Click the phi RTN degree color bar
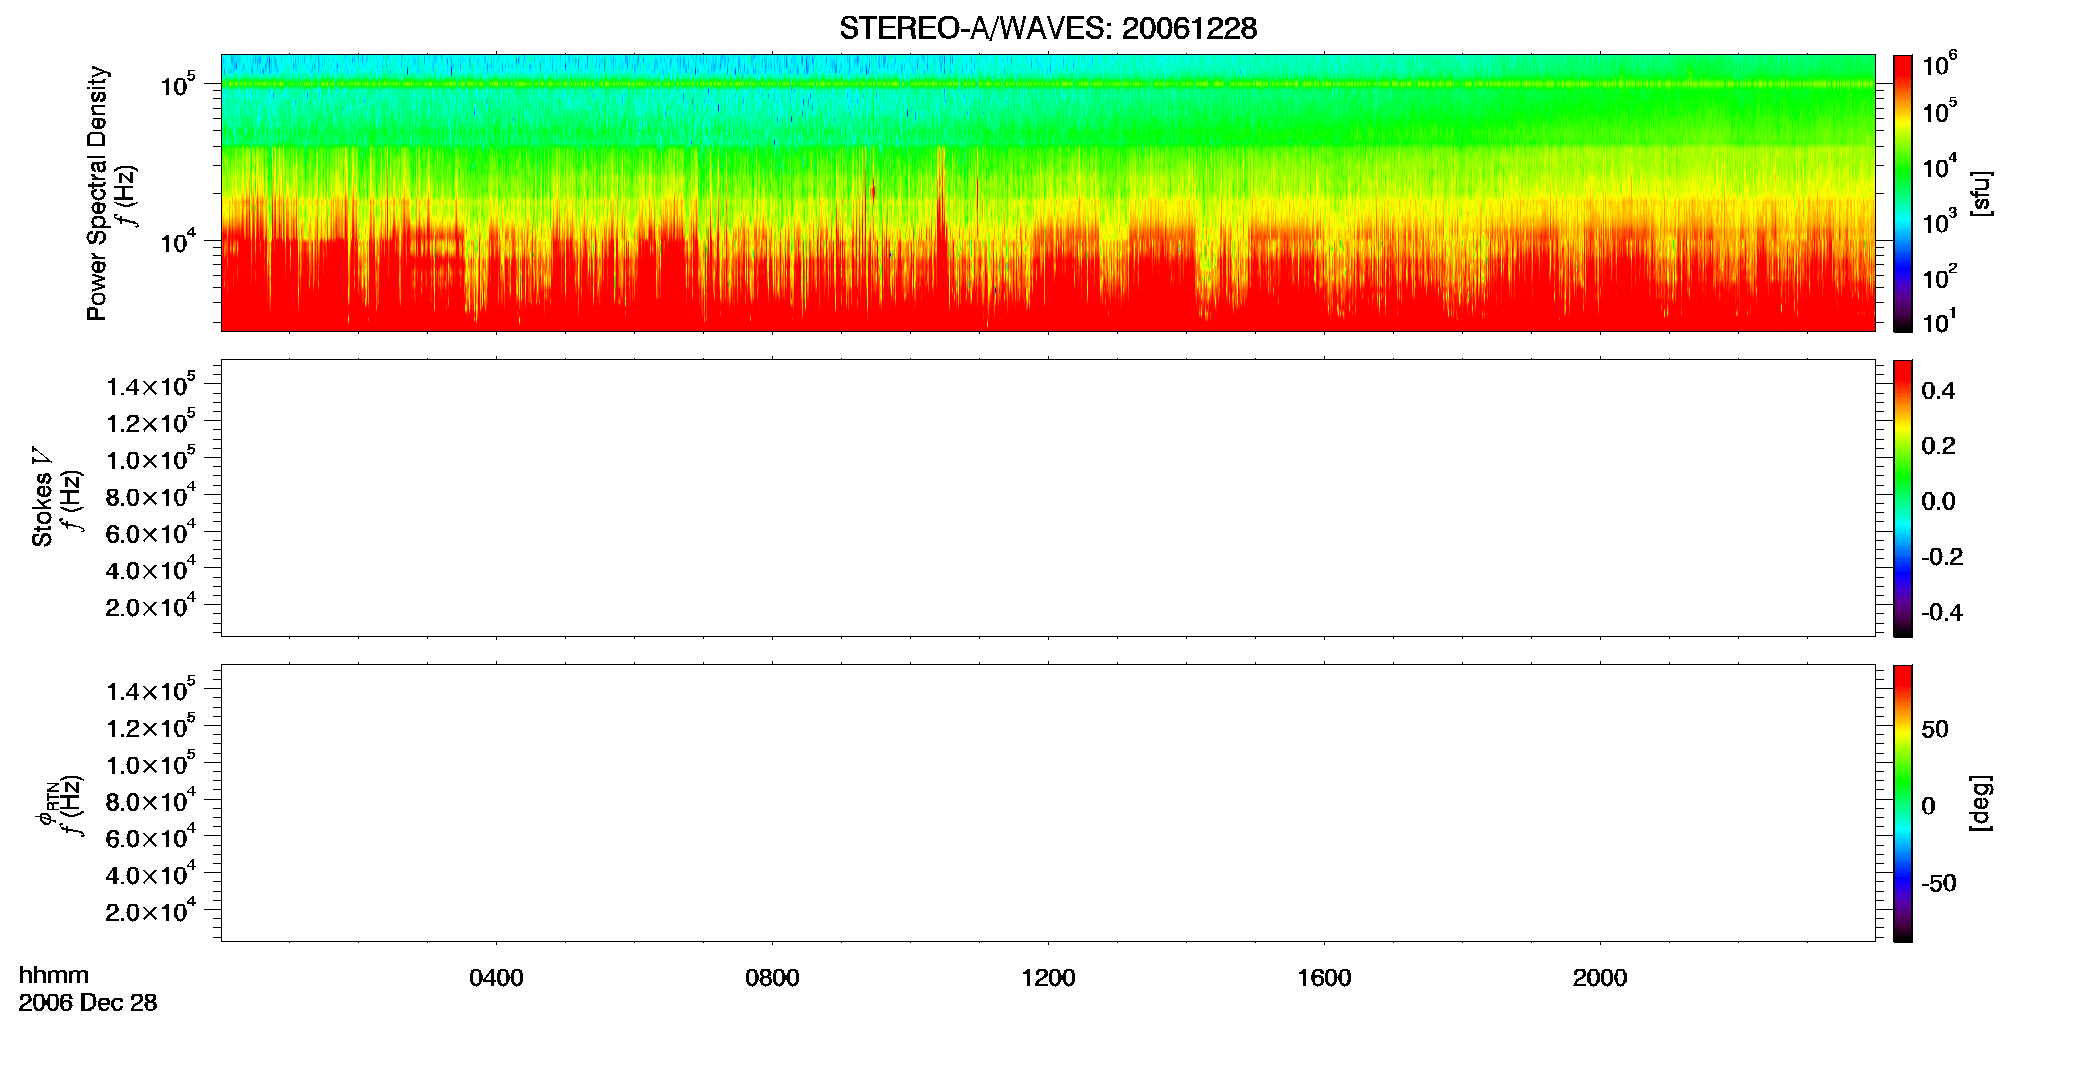The height and width of the screenshot is (1080, 2096). click(x=1902, y=803)
